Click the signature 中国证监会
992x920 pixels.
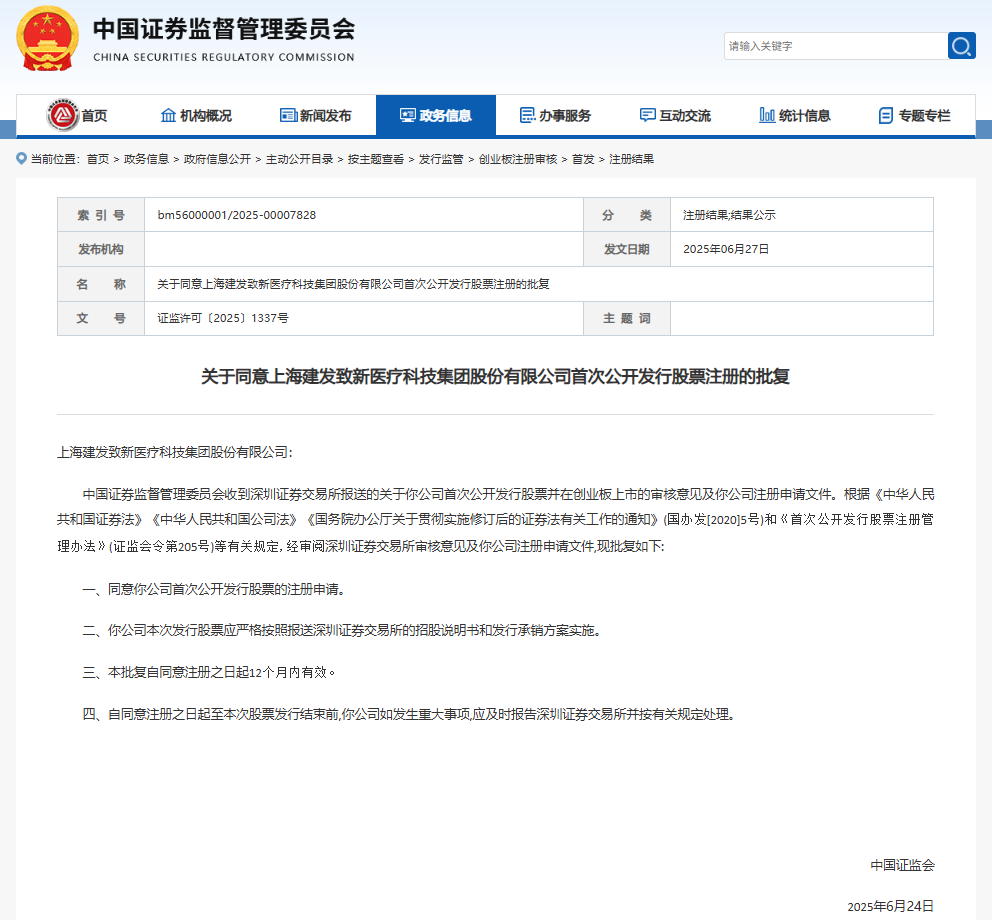[x=902, y=865]
